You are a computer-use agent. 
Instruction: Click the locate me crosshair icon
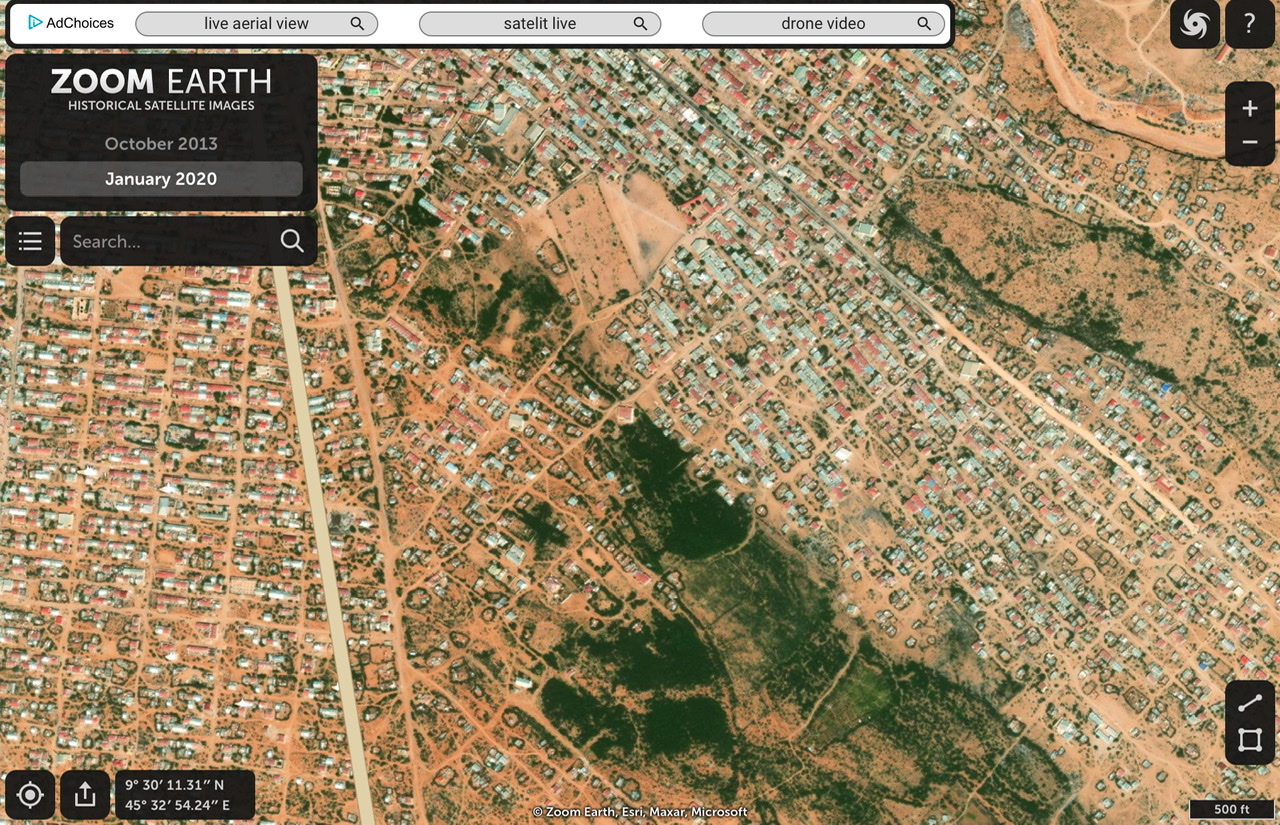click(30, 795)
